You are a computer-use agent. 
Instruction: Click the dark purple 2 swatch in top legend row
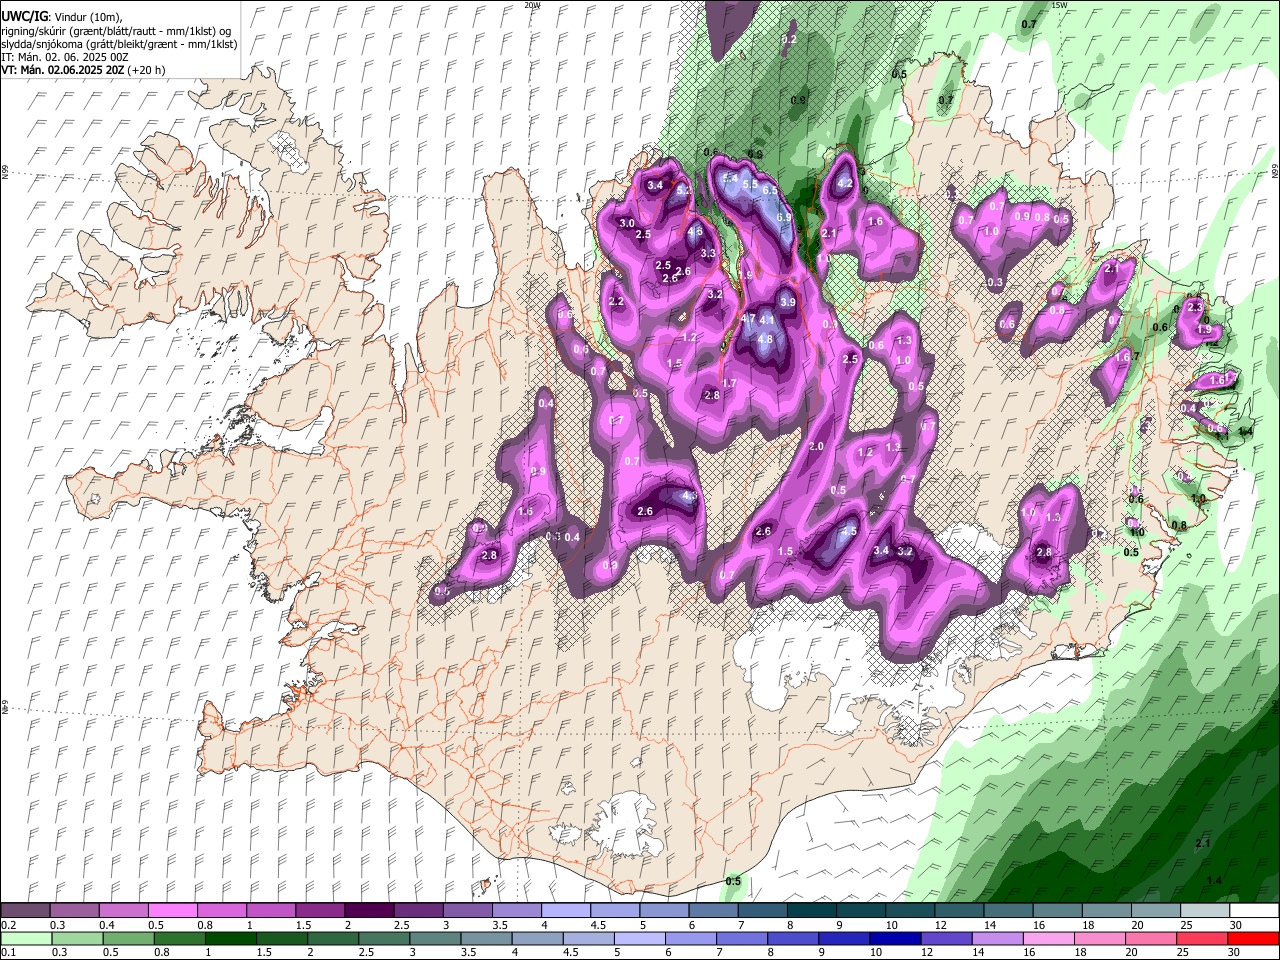(x=369, y=911)
